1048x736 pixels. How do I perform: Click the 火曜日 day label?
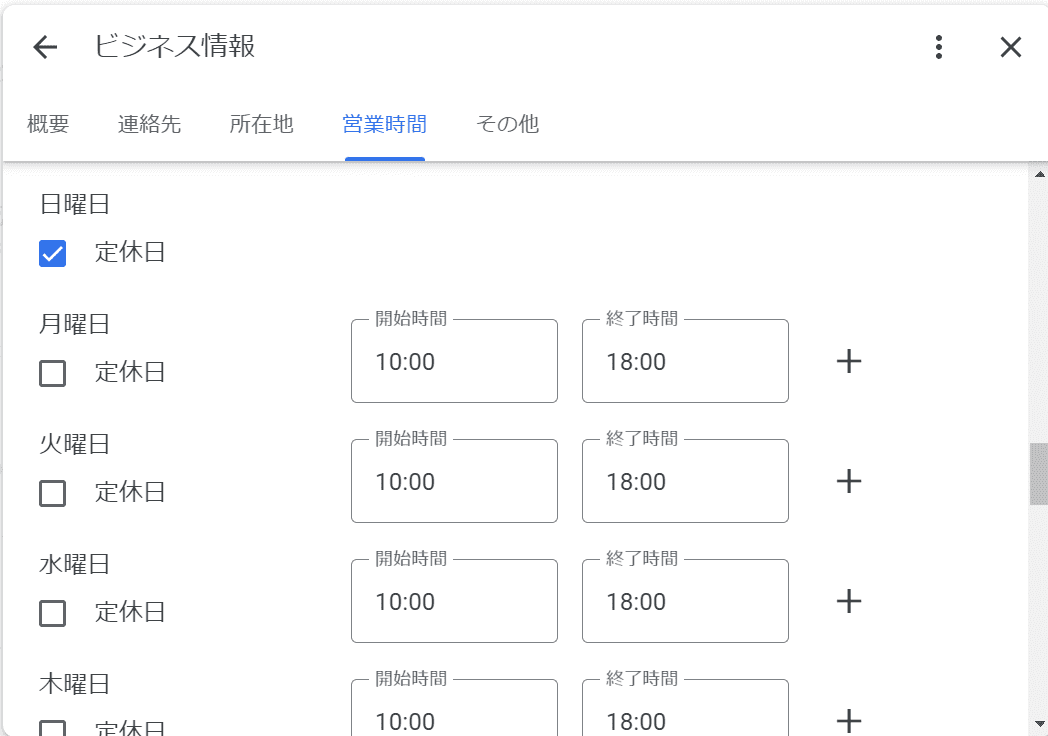74,444
